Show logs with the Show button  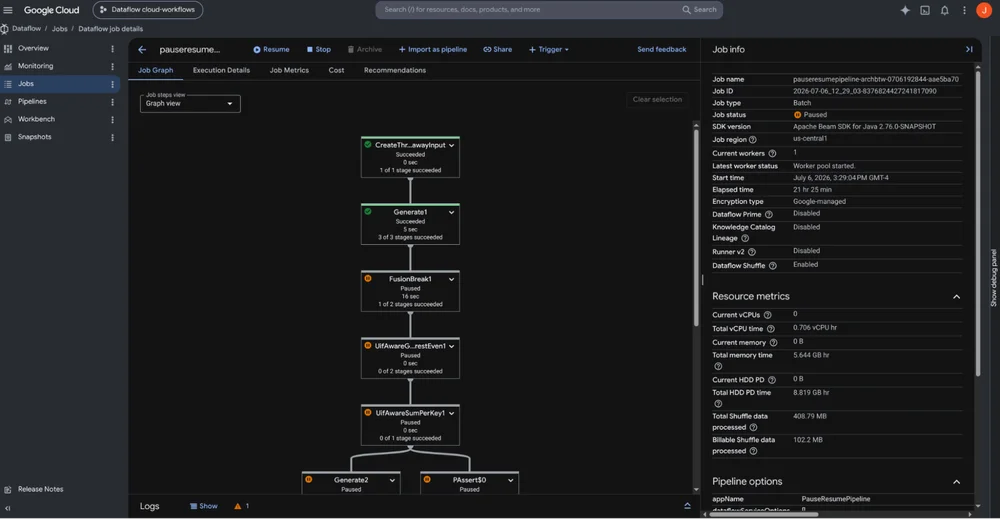click(203, 506)
